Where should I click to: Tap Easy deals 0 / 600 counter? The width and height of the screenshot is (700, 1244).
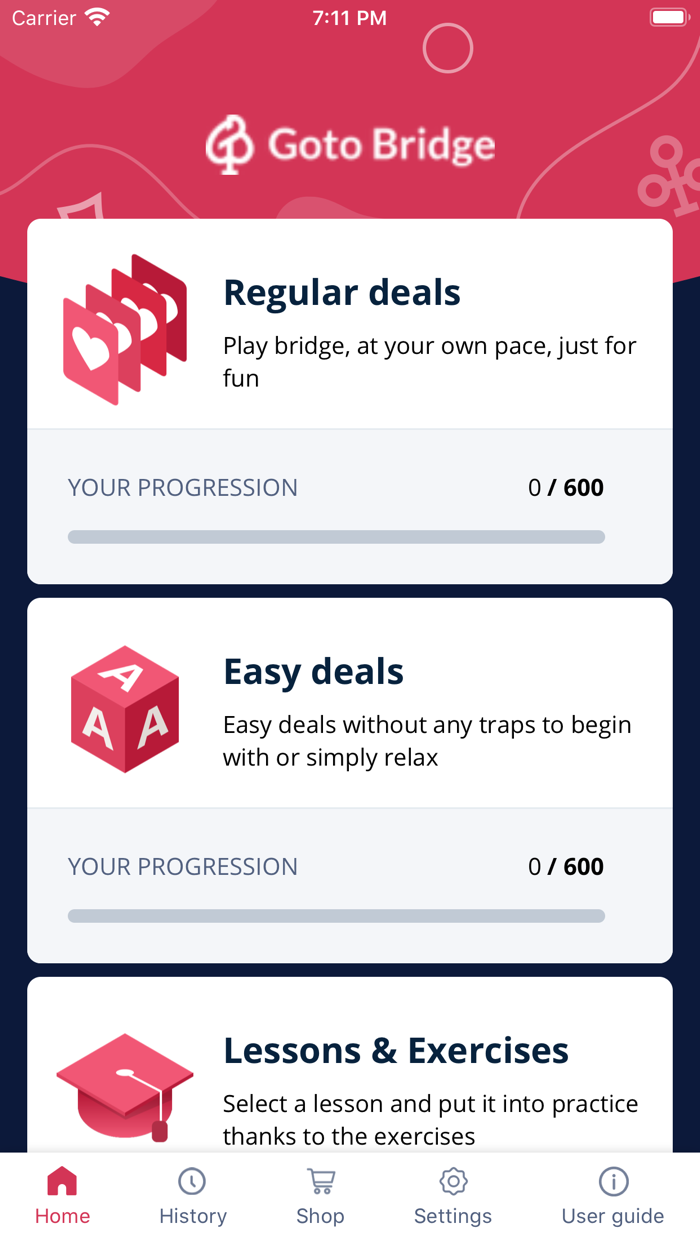point(566,867)
